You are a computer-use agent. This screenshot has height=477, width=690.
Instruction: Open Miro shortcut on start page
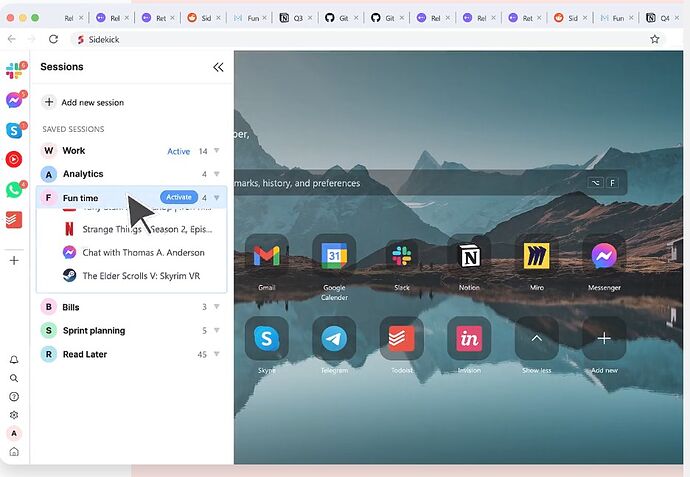pos(537,256)
